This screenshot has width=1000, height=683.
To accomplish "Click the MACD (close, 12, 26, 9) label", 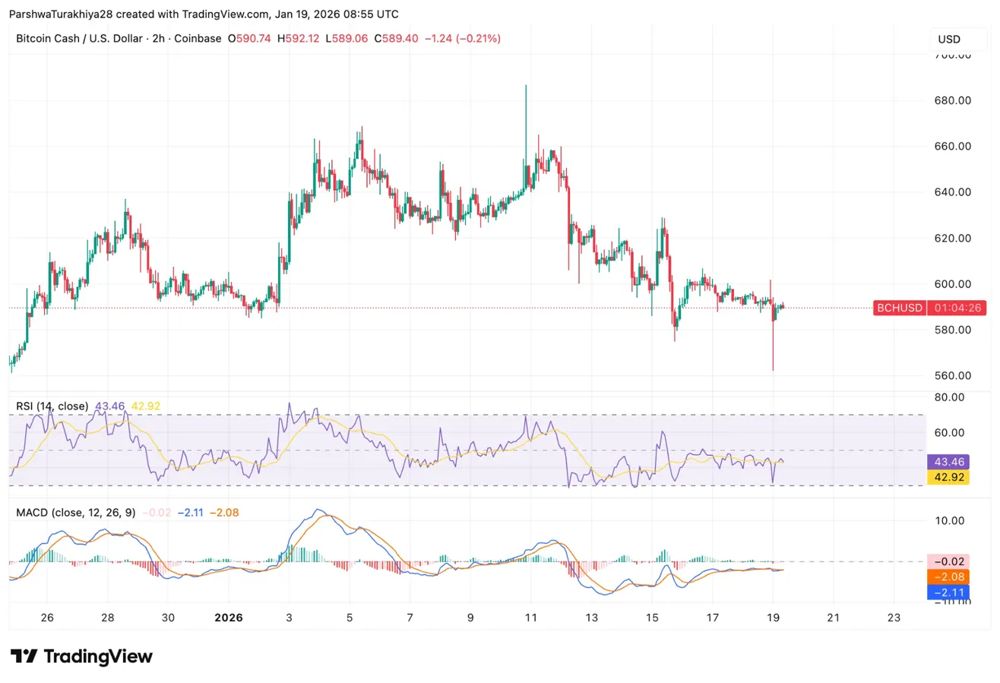I will [x=76, y=510].
